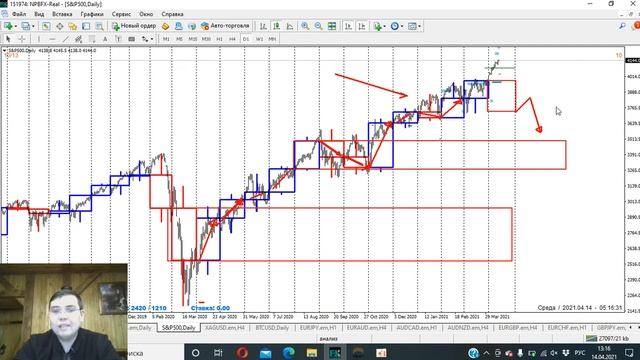Expand the Periods dropdown arrow

[x=402, y=27]
